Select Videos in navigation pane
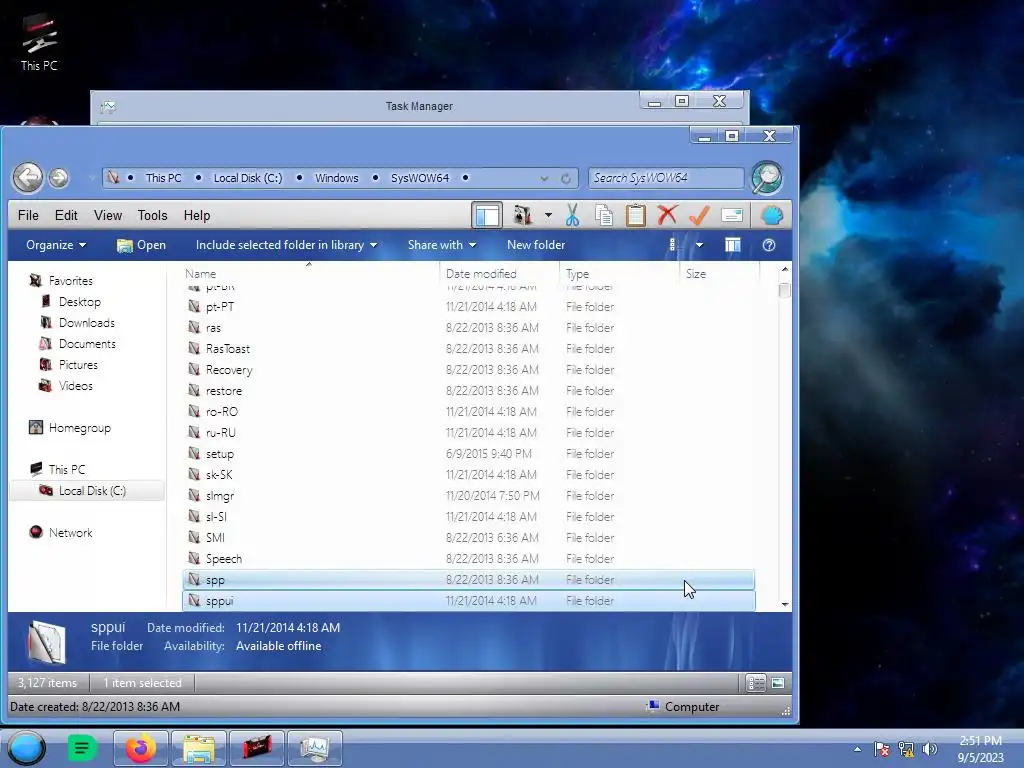The image size is (1024, 768). 76,386
